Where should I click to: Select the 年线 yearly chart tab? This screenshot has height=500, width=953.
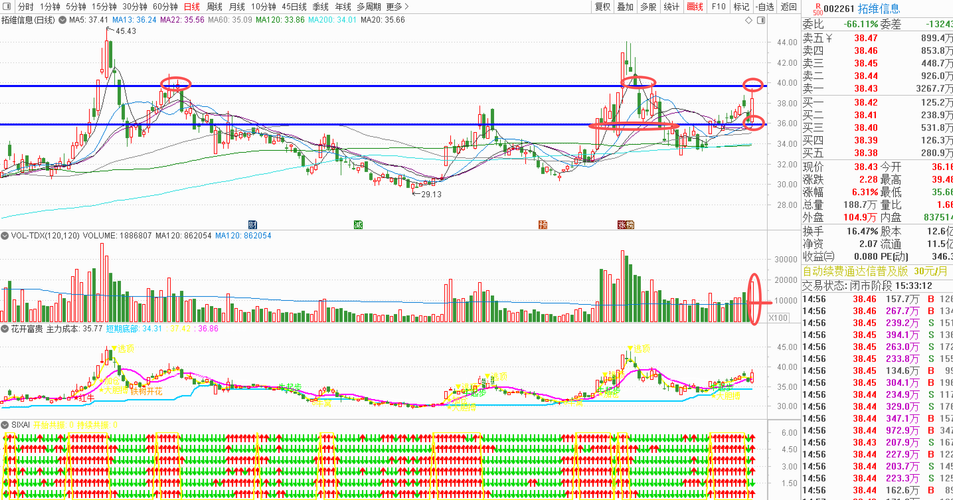(343, 7)
